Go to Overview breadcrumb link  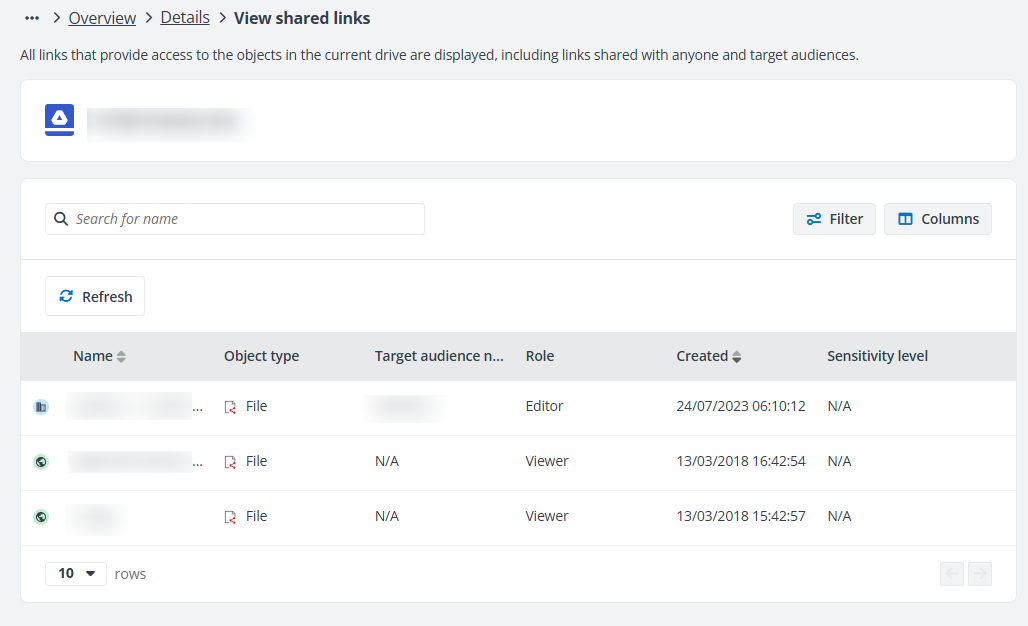(x=102, y=18)
